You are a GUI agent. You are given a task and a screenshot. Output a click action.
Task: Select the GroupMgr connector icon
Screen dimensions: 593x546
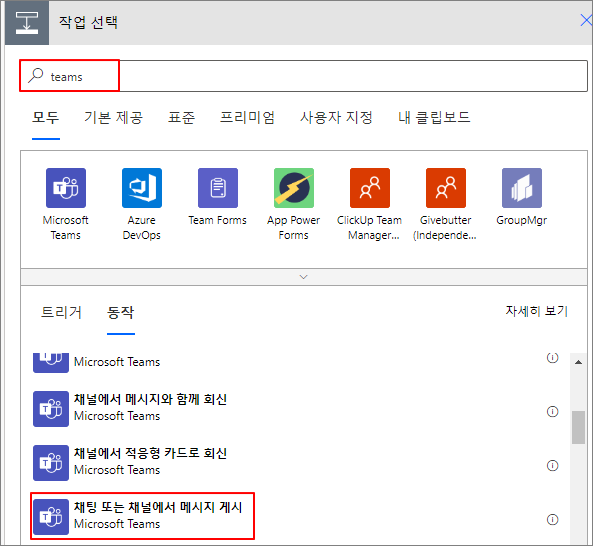[x=522, y=188]
